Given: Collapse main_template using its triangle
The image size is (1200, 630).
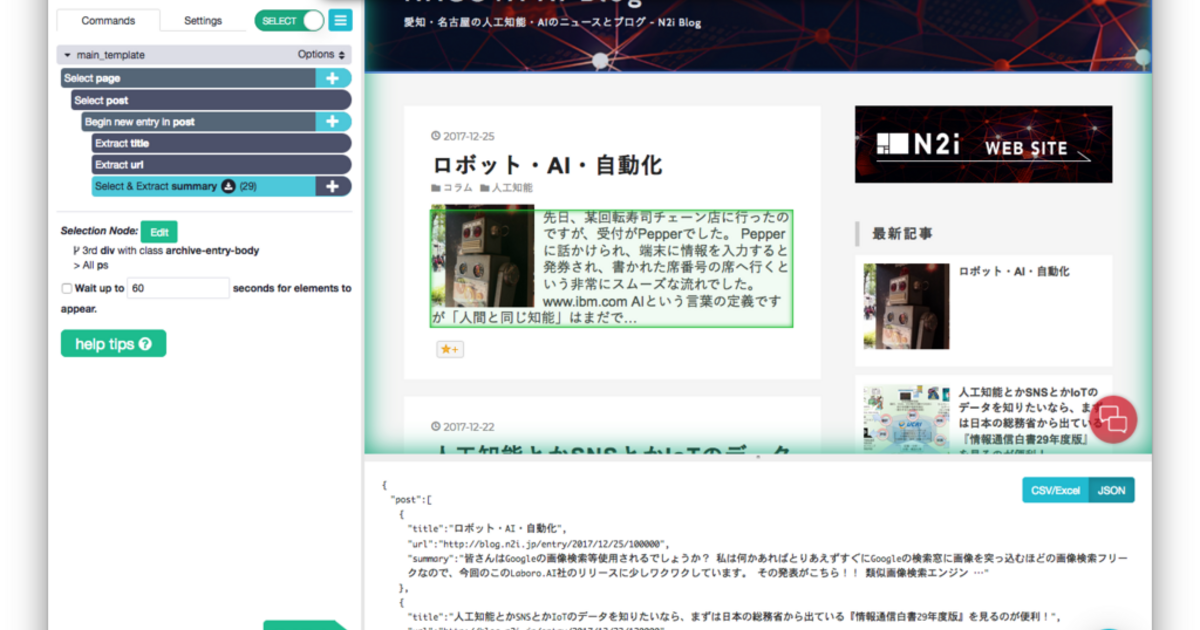Looking at the screenshot, I should 69,54.
